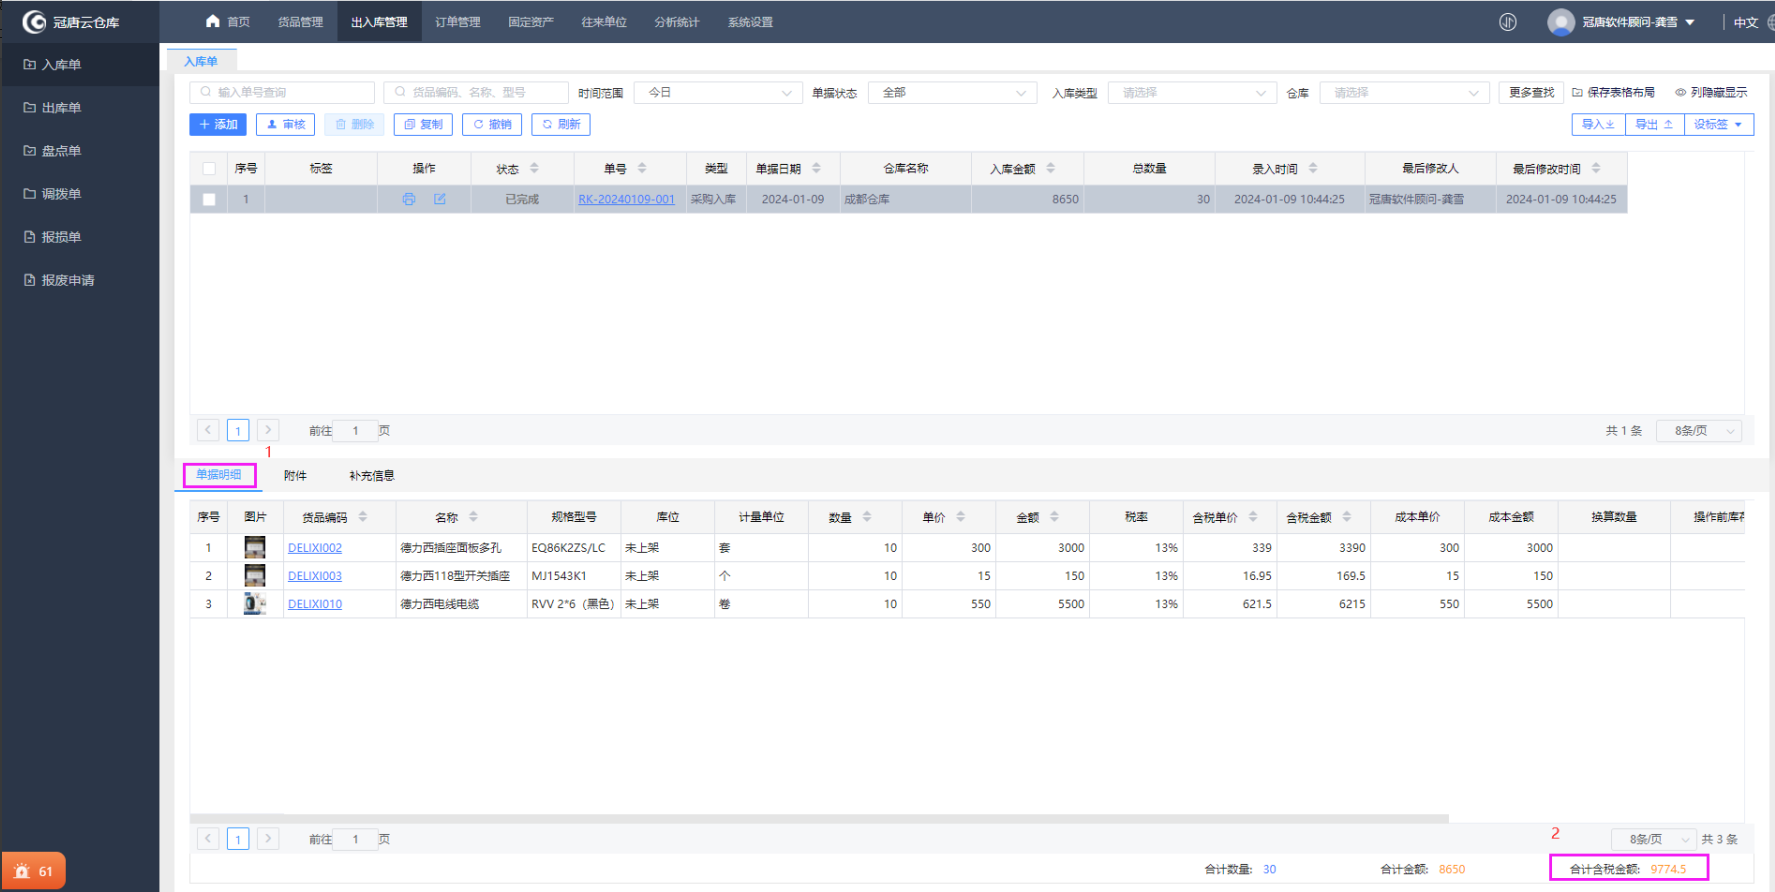
Task: Click the circular icon left of user avatar
Action: [x=1508, y=22]
